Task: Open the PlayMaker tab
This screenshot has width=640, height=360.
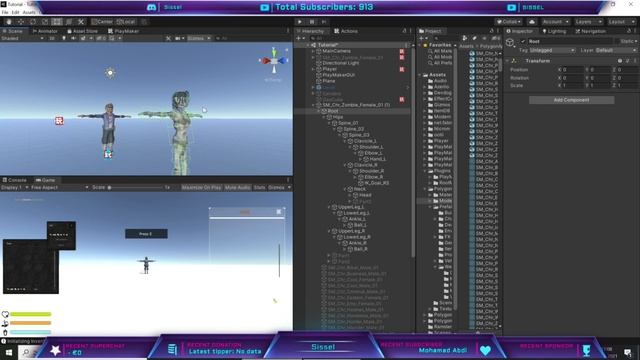Action: tap(124, 31)
